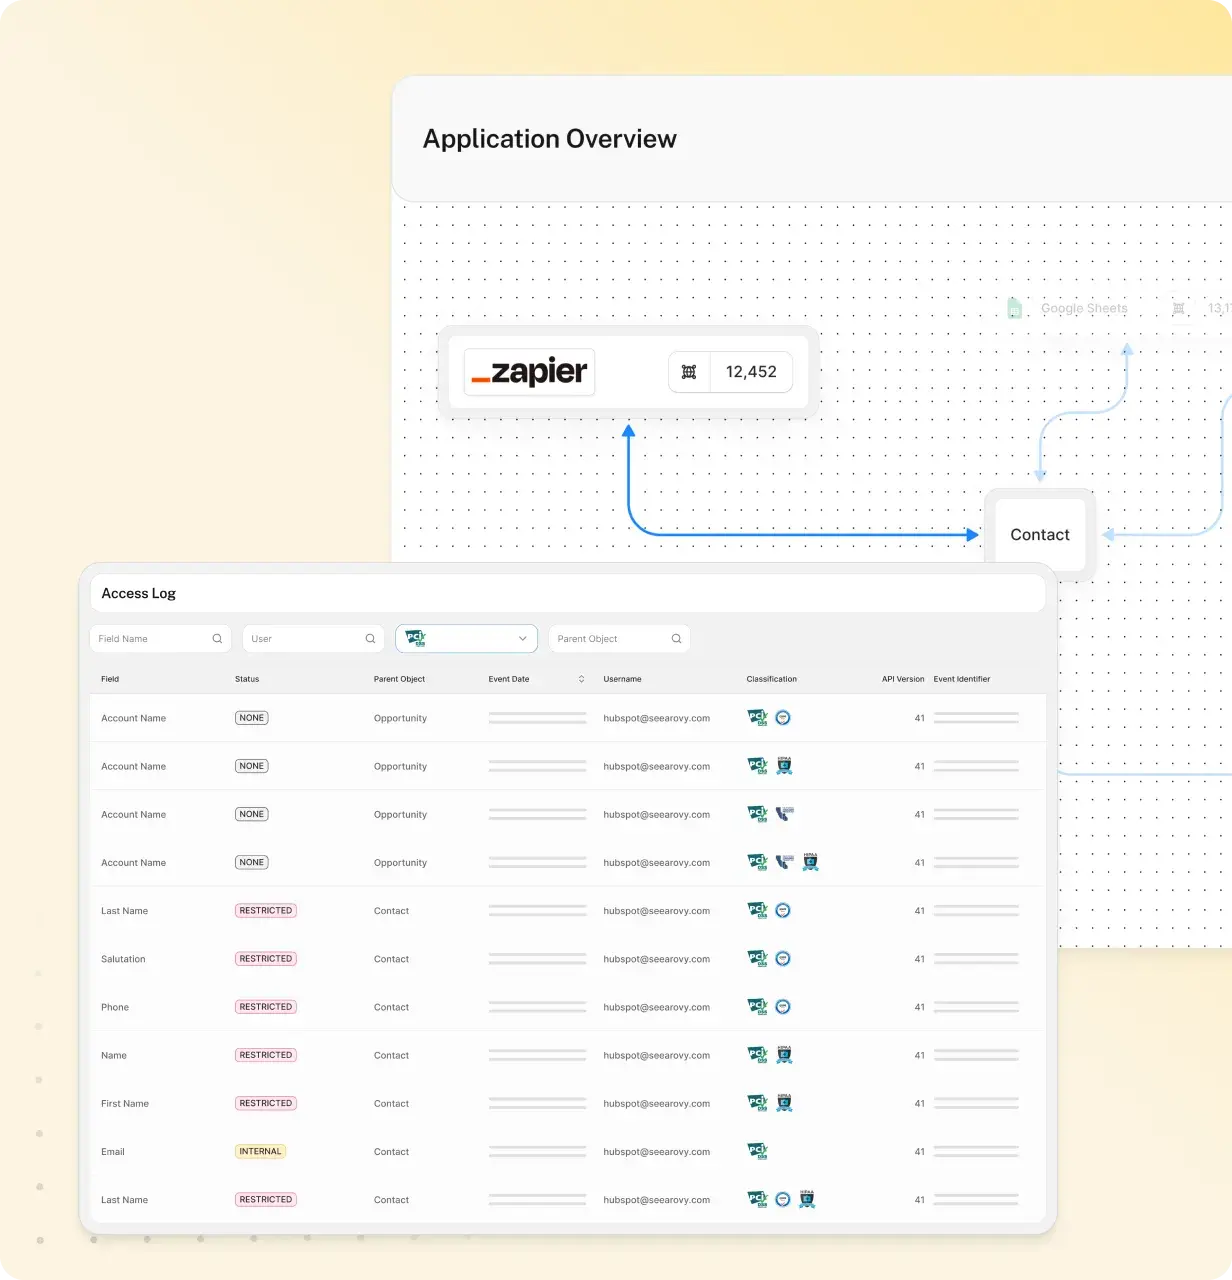Click the Classification column header

point(772,679)
